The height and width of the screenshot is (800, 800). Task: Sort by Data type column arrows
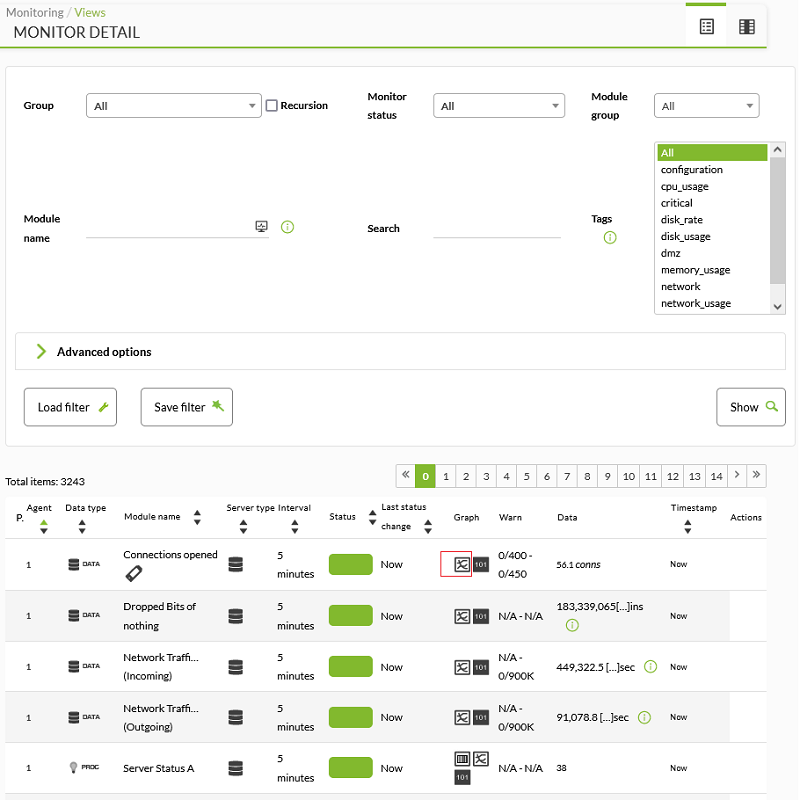click(x=82, y=527)
